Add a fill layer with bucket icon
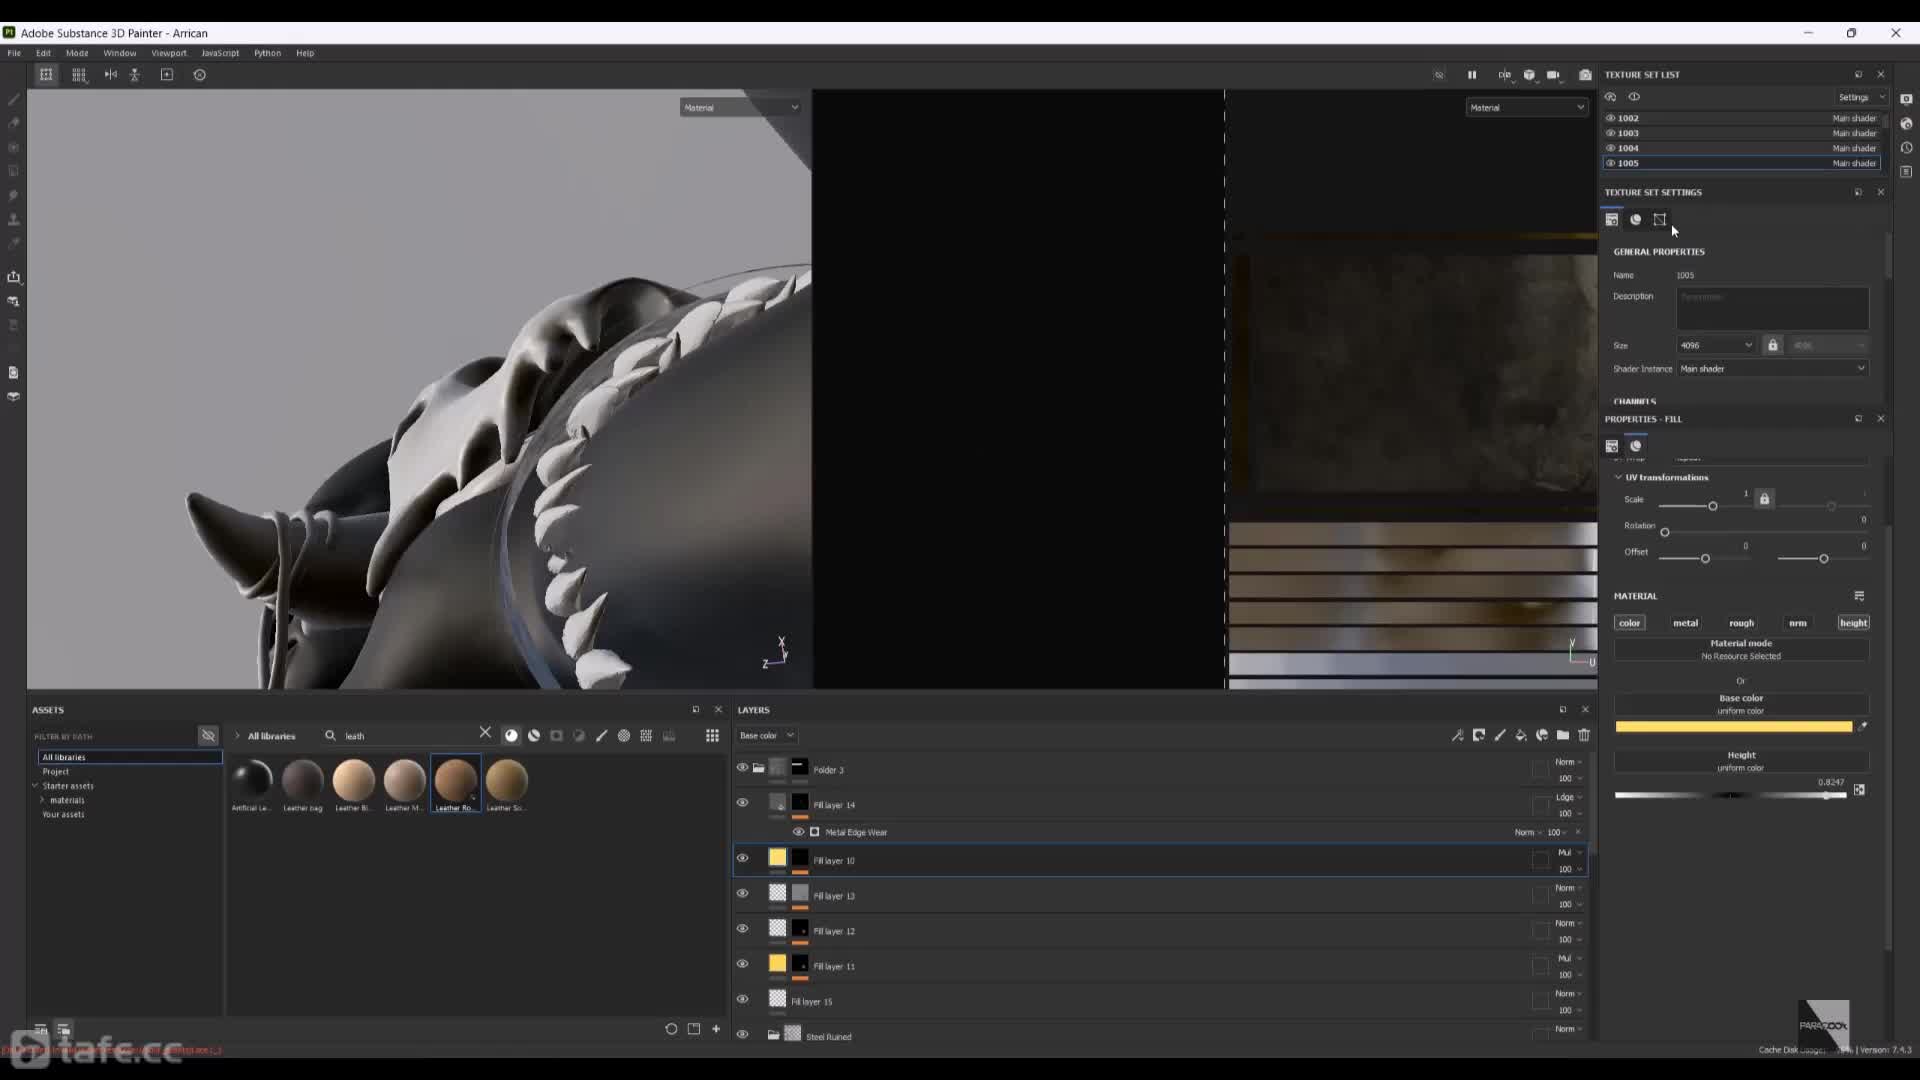 1521,736
